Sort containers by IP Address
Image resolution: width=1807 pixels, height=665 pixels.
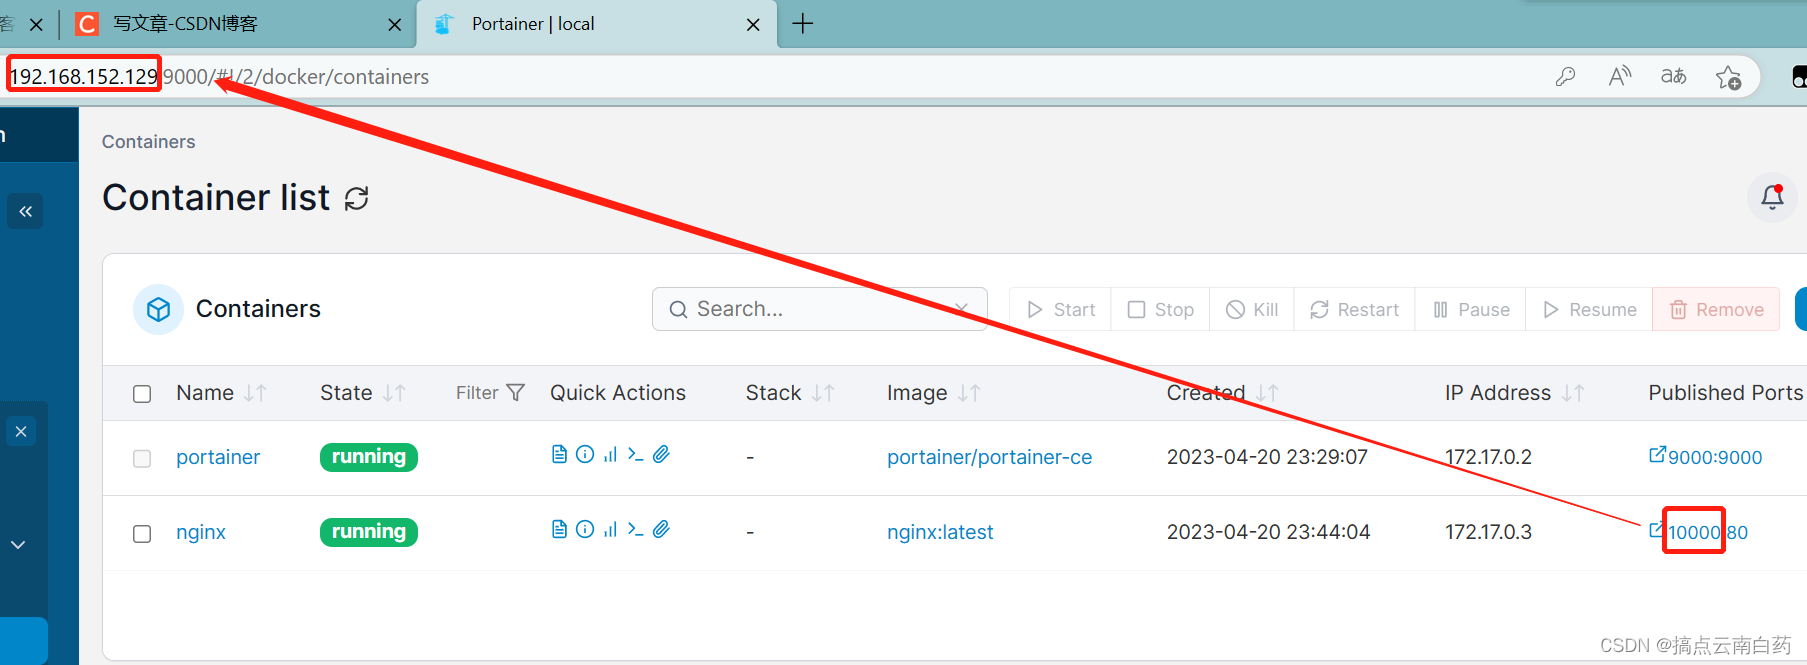click(x=1514, y=393)
